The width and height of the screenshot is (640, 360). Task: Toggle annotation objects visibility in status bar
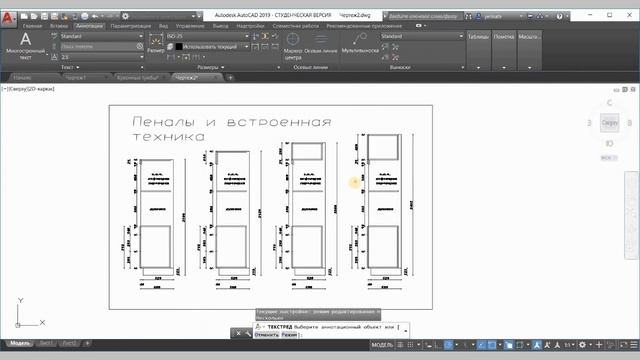(537, 345)
